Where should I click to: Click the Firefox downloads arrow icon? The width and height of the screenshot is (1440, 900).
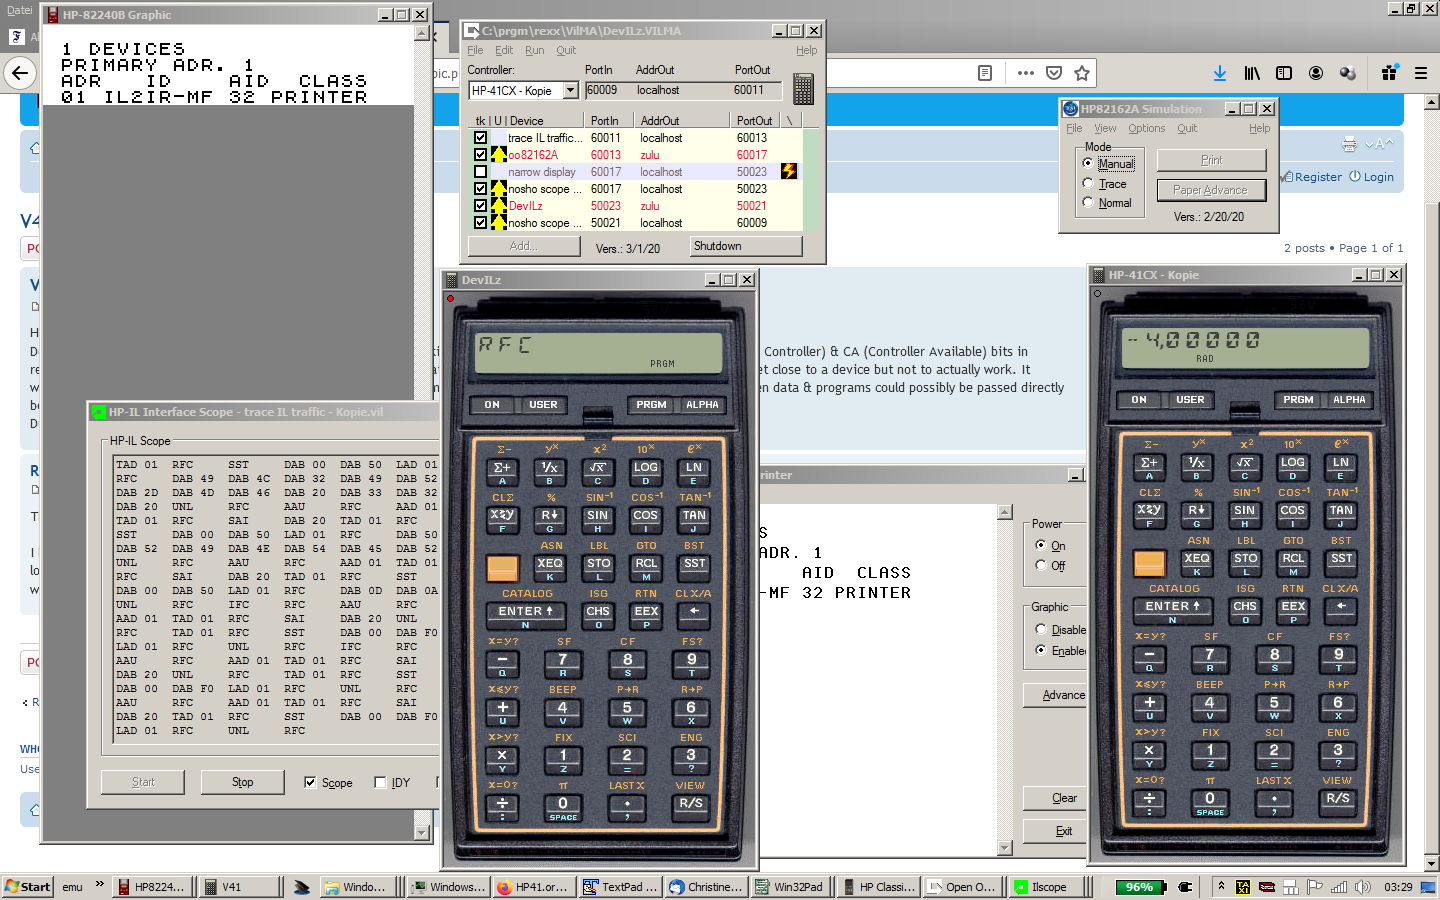pyautogui.click(x=1220, y=73)
